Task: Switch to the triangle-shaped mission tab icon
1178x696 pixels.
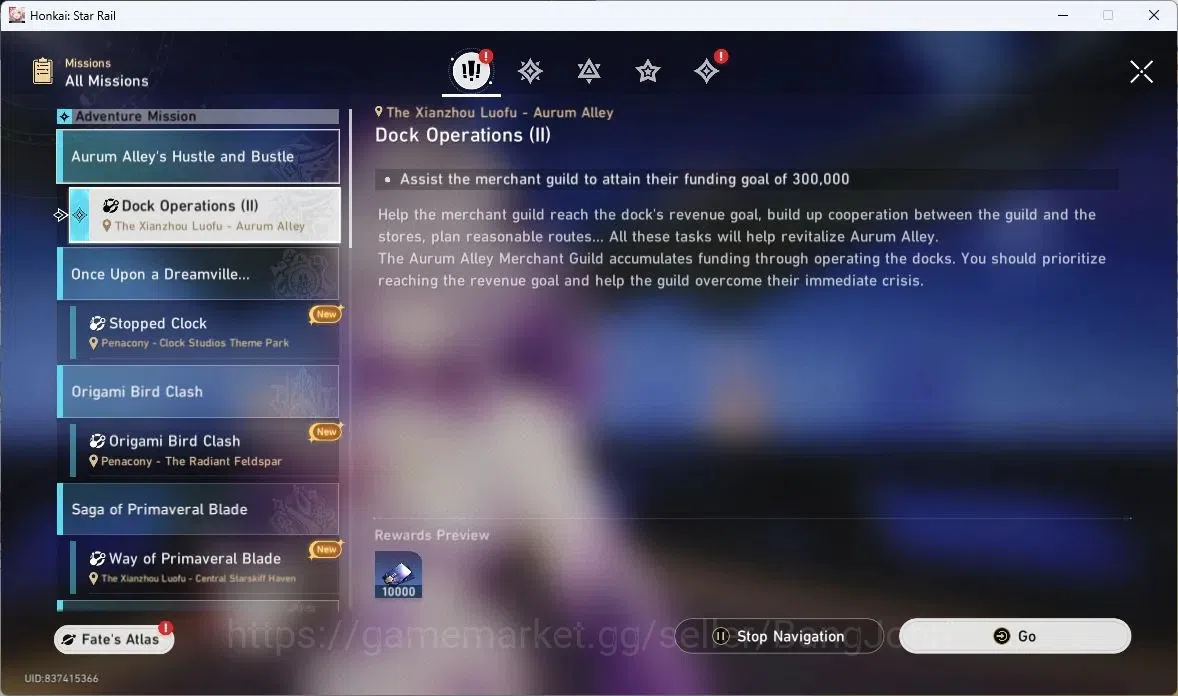Action: (x=589, y=71)
